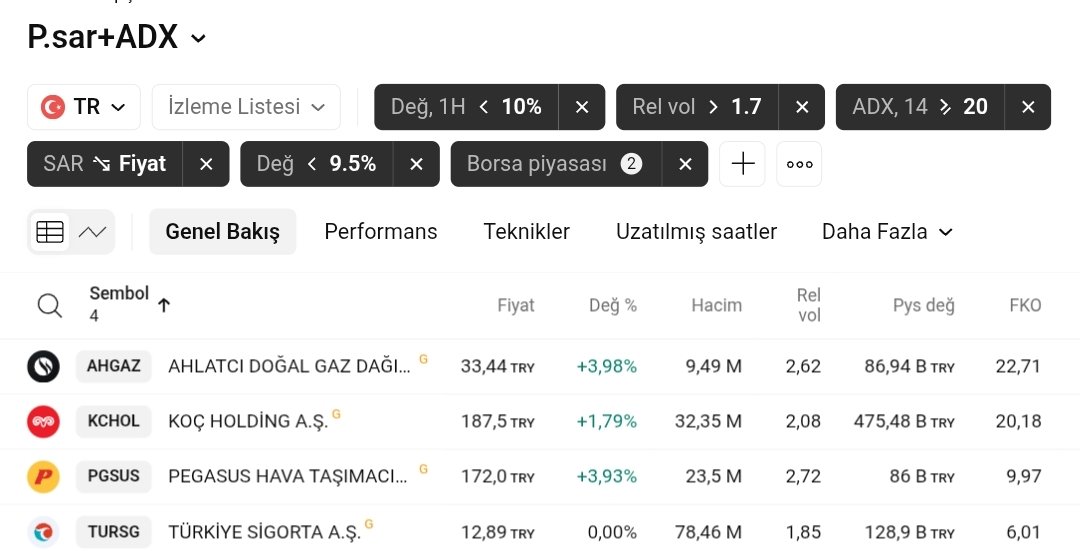Remove the Rel vol filter

pos(802,107)
